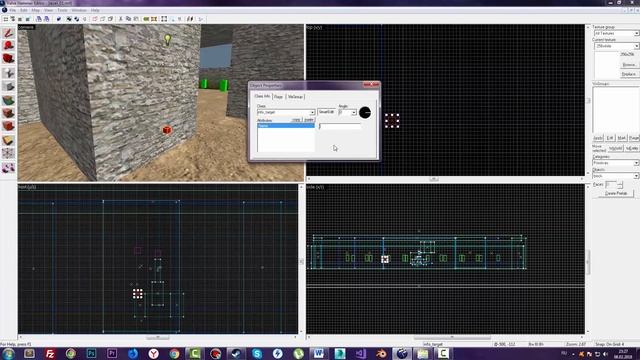Click the save window state icon
640x360 pixels.
(x=46, y=19)
